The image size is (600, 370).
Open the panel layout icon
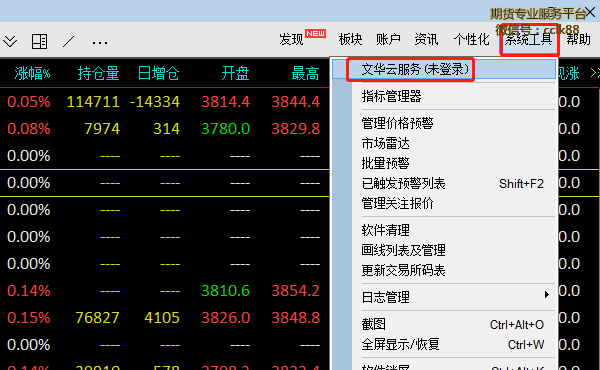point(39,41)
